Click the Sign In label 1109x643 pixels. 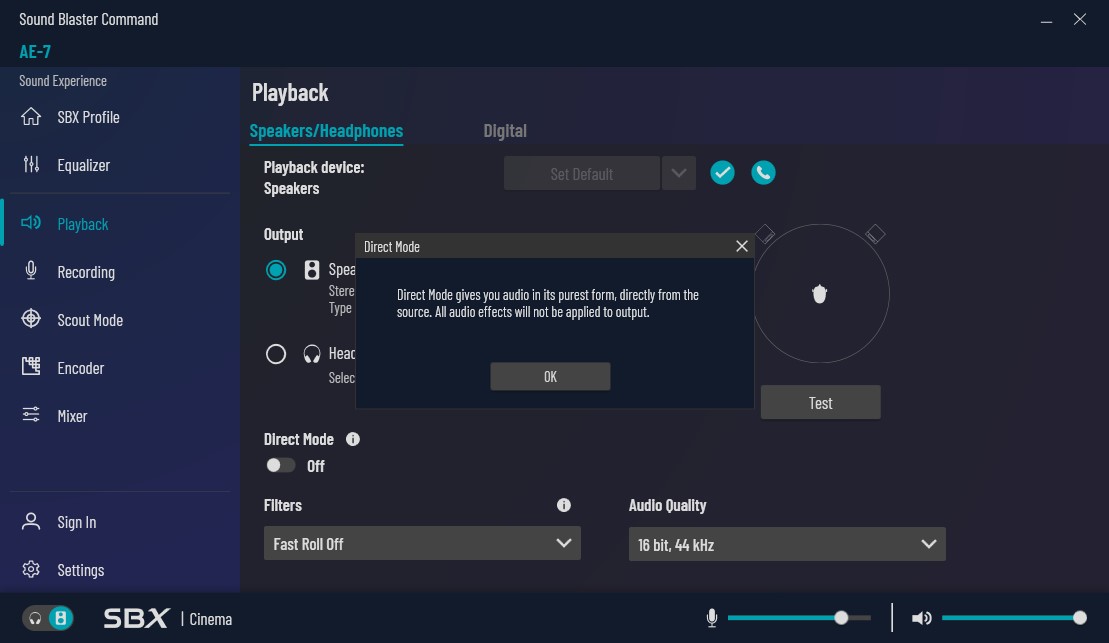click(x=77, y=522)
